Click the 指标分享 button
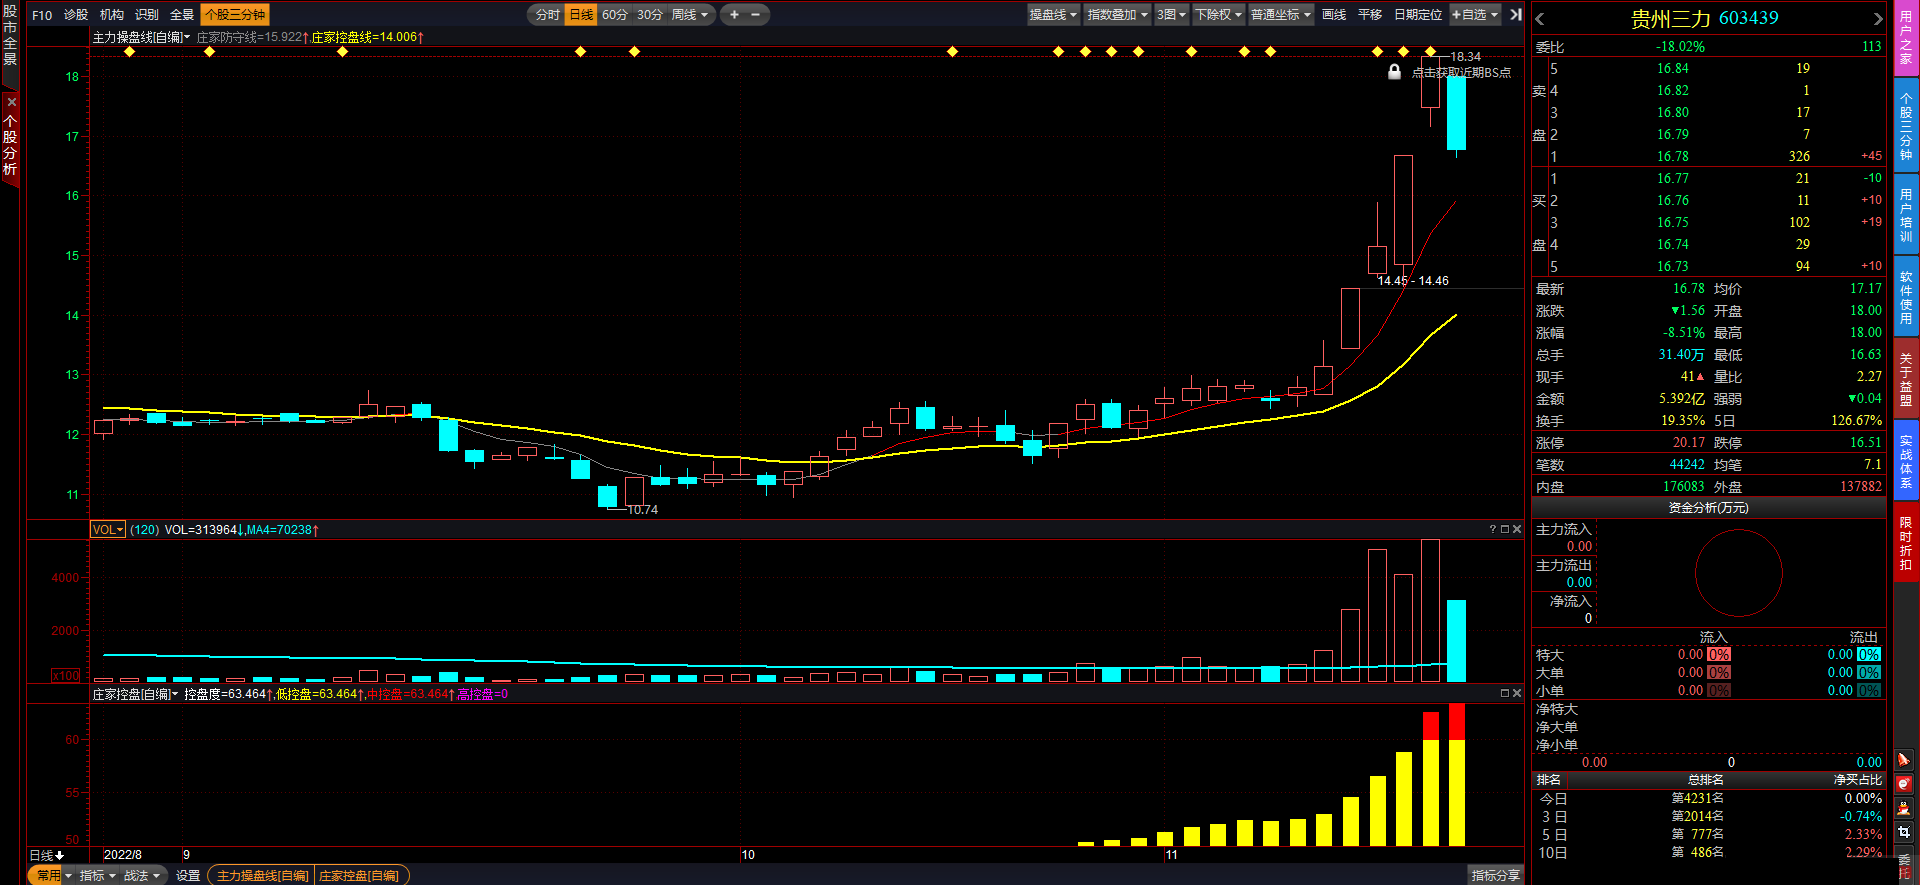 [x=1495, y=875]
